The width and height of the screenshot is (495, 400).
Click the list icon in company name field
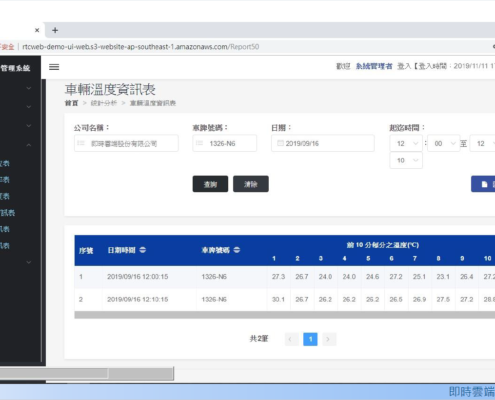81,143
